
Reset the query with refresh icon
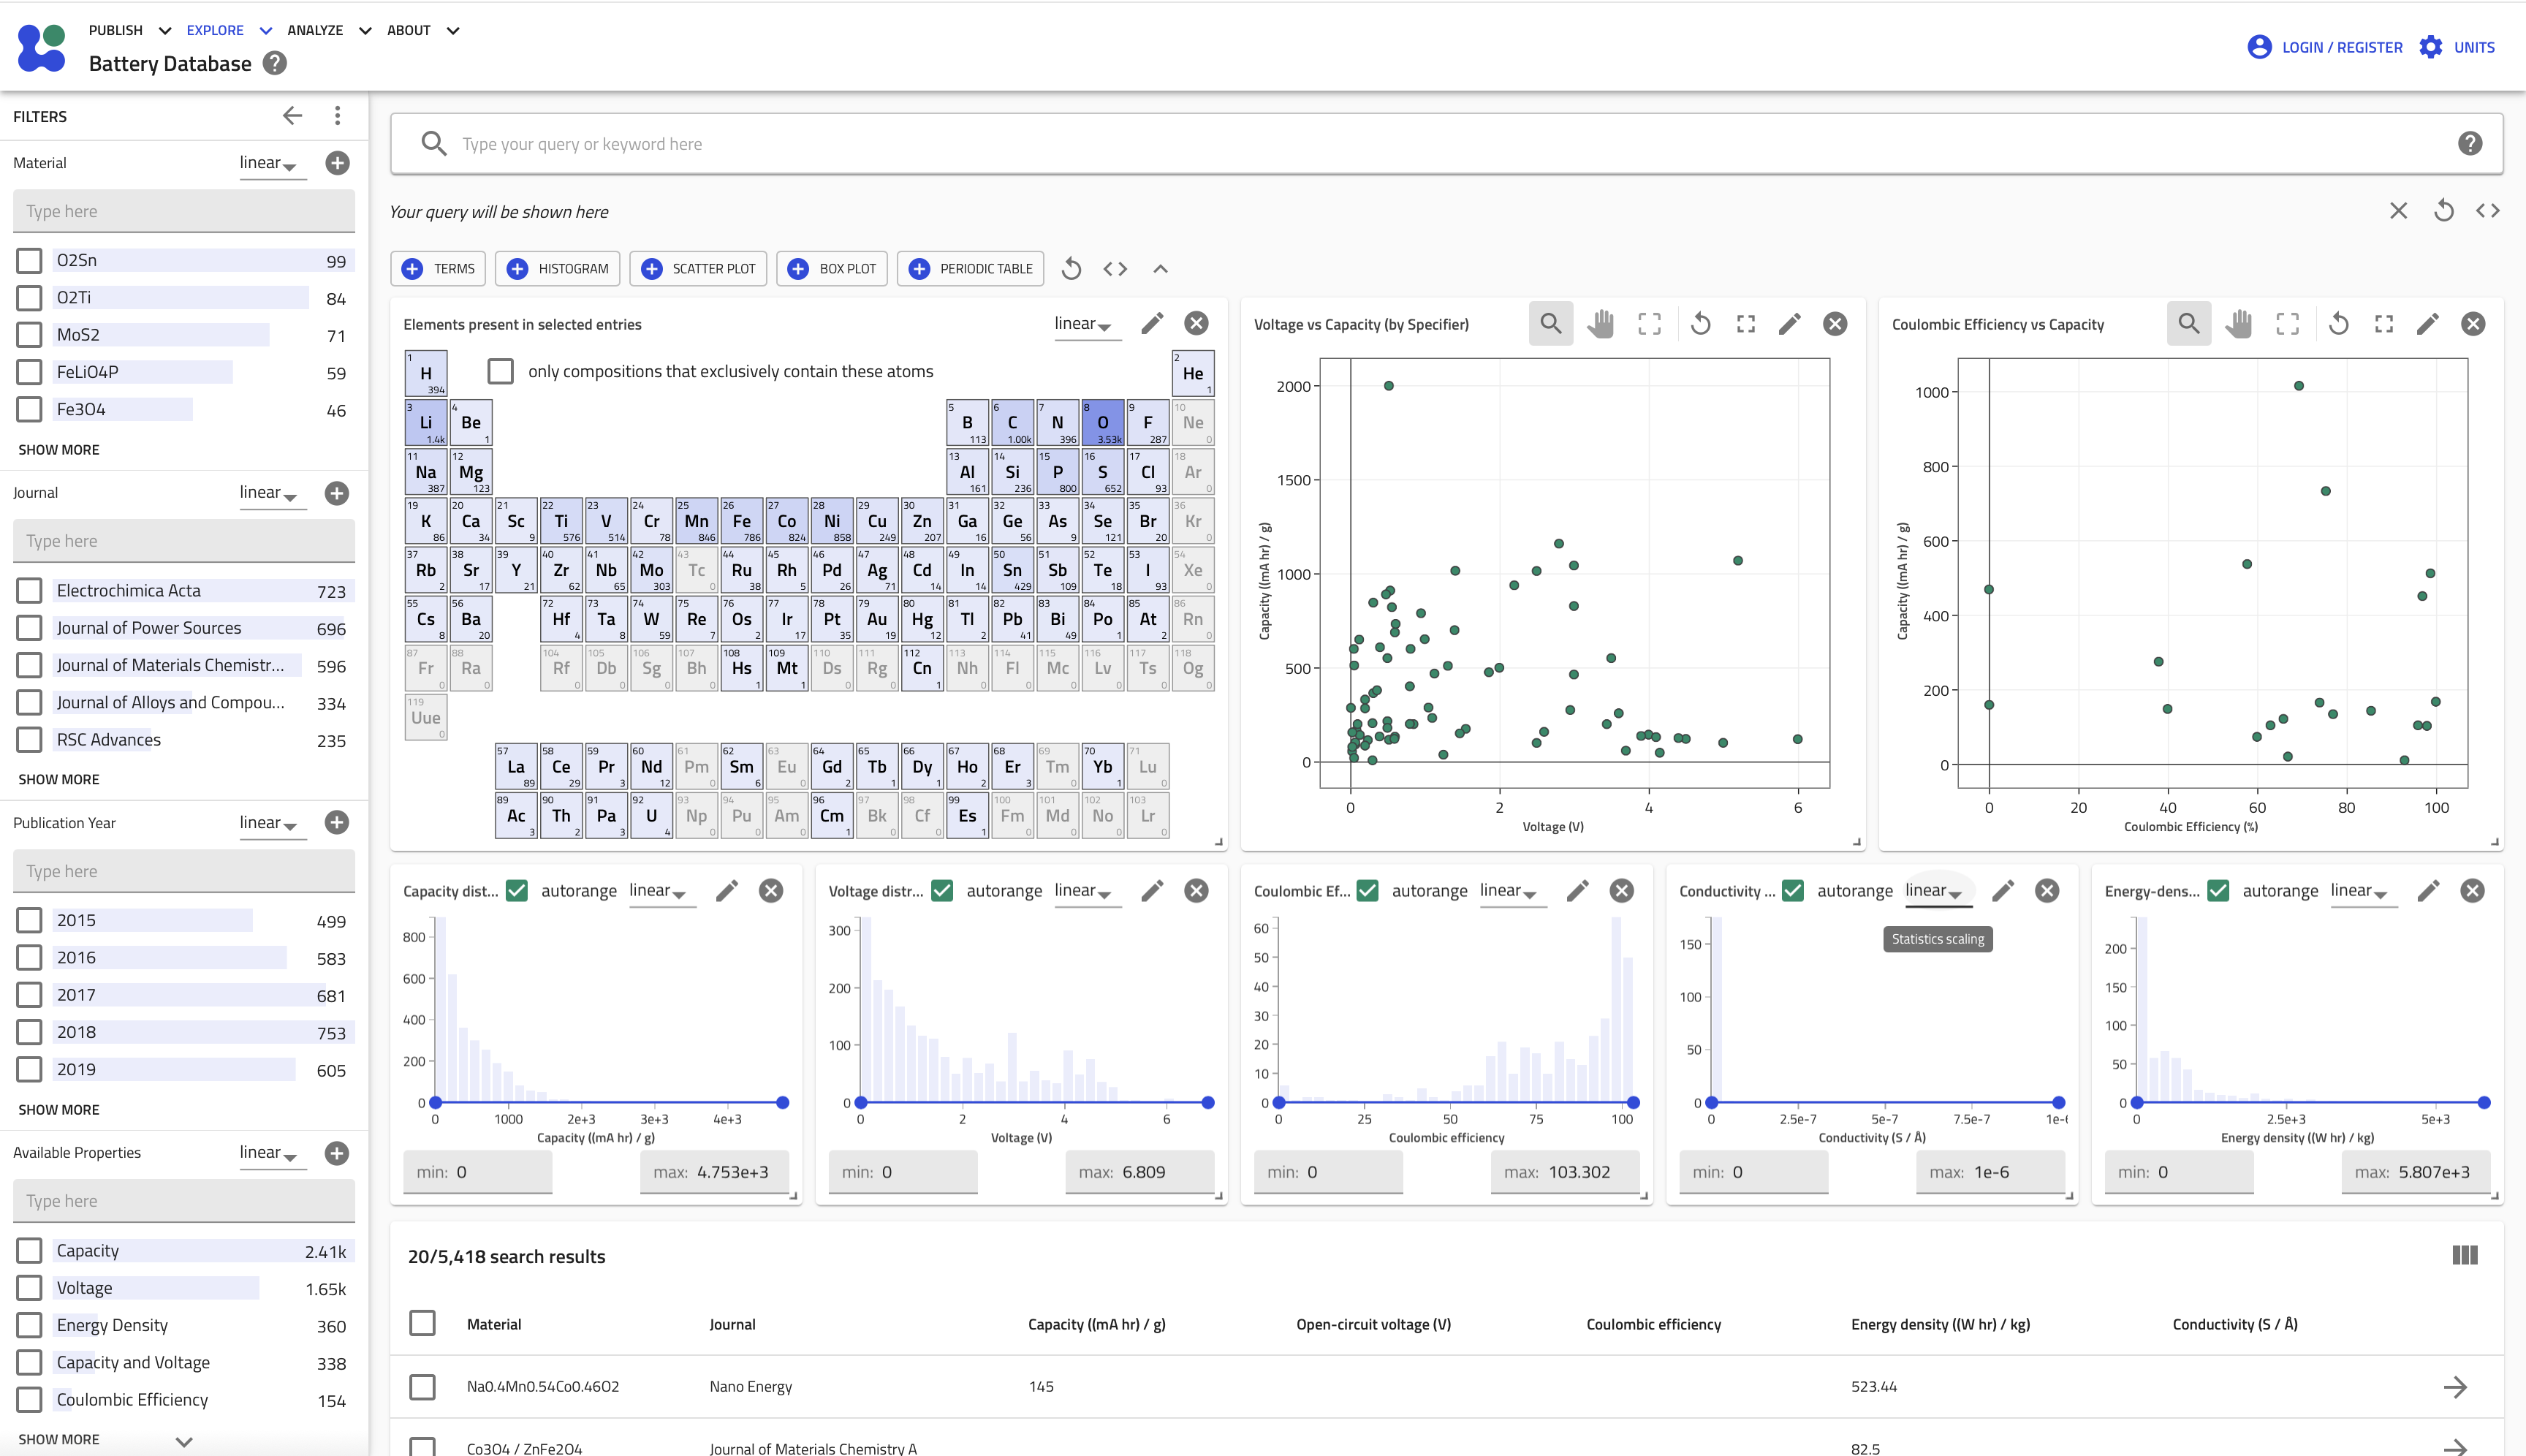coord(2443,211)
